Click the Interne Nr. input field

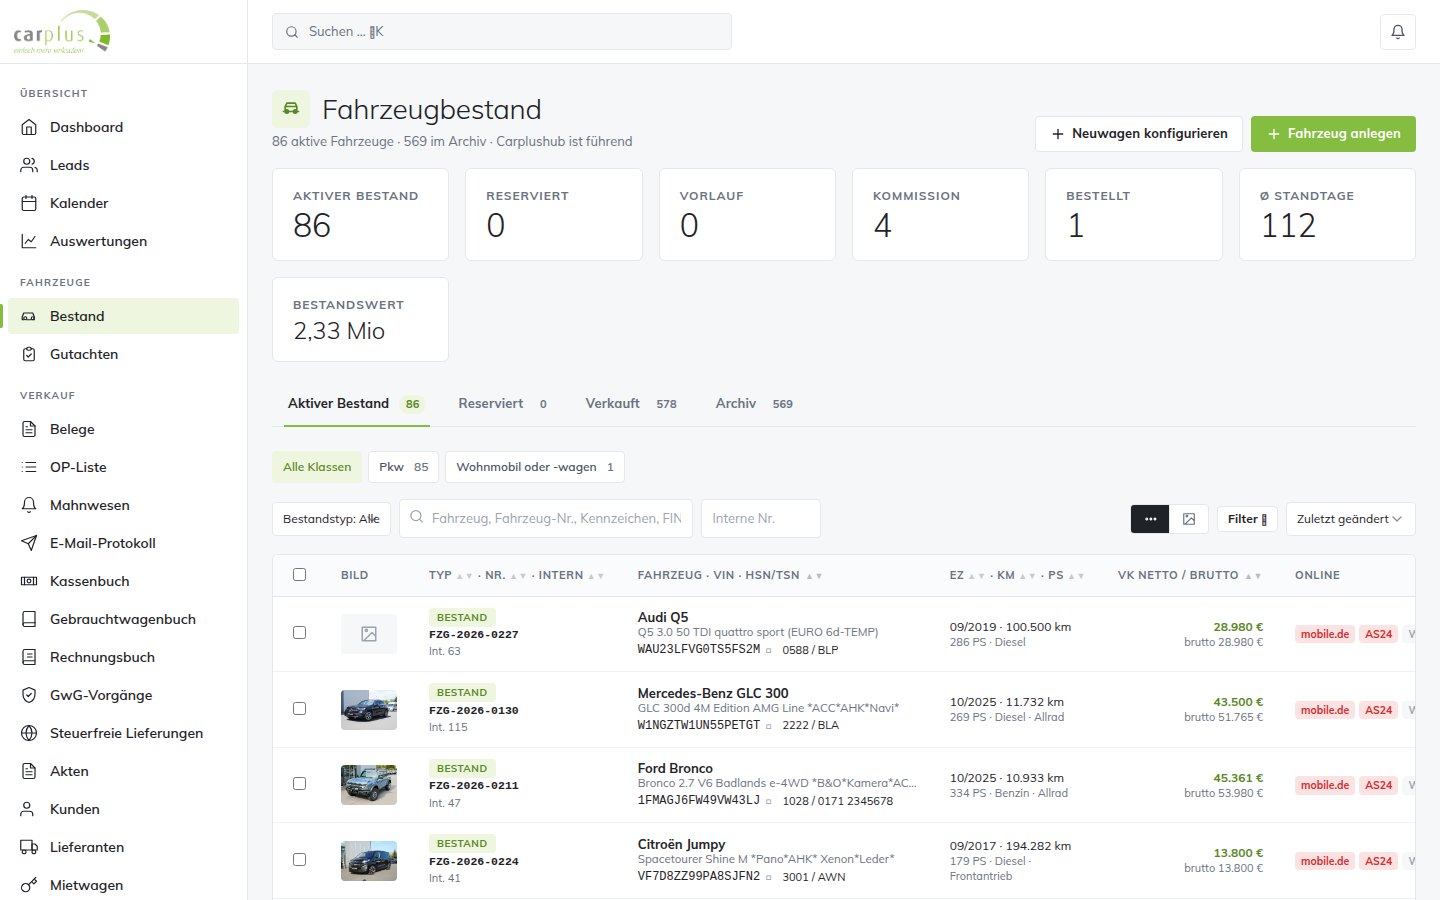pos(761,519)
